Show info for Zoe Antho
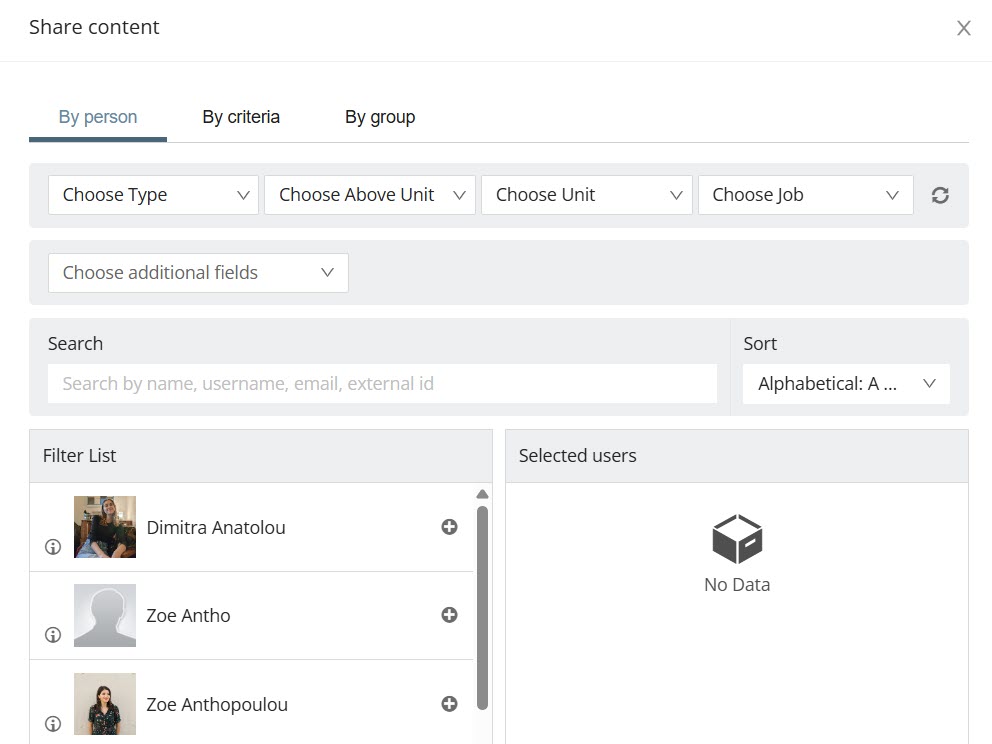The width and height of the screenshot is (992, 744). 53,635
